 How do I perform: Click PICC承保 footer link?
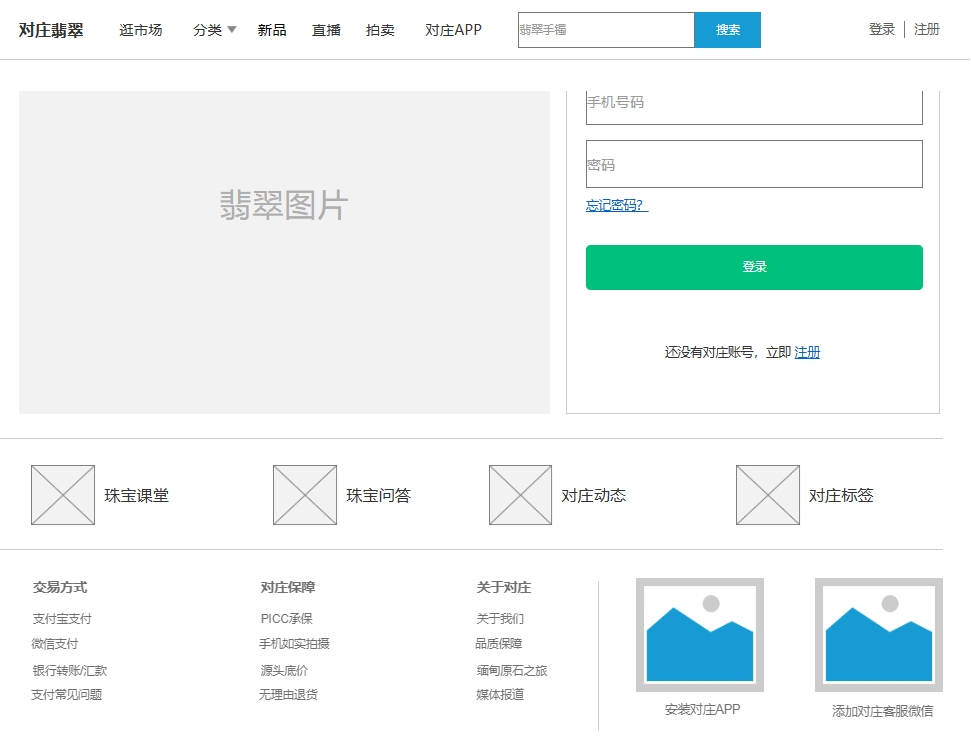[x=287, y=619]
